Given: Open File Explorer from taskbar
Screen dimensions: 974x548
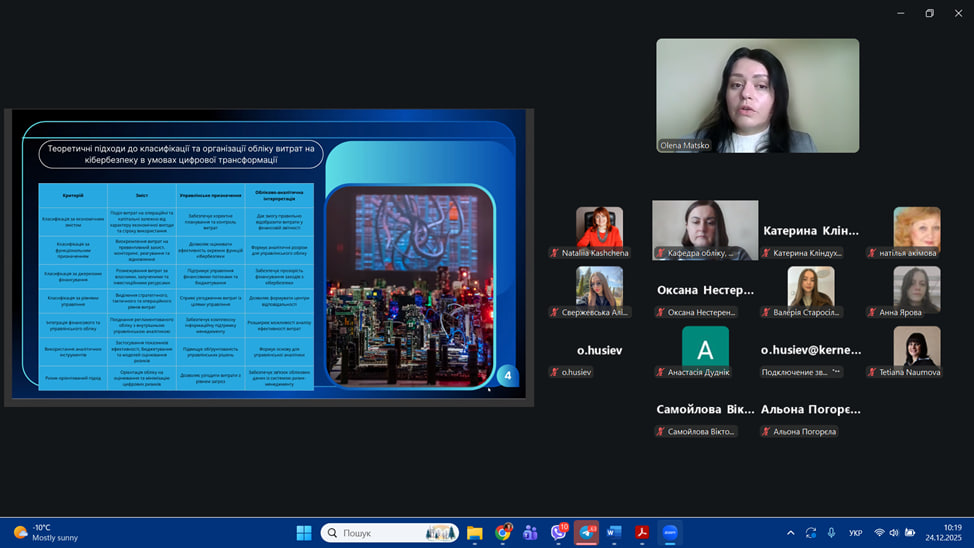Looking at the screenshot, I should pos(474,533).
